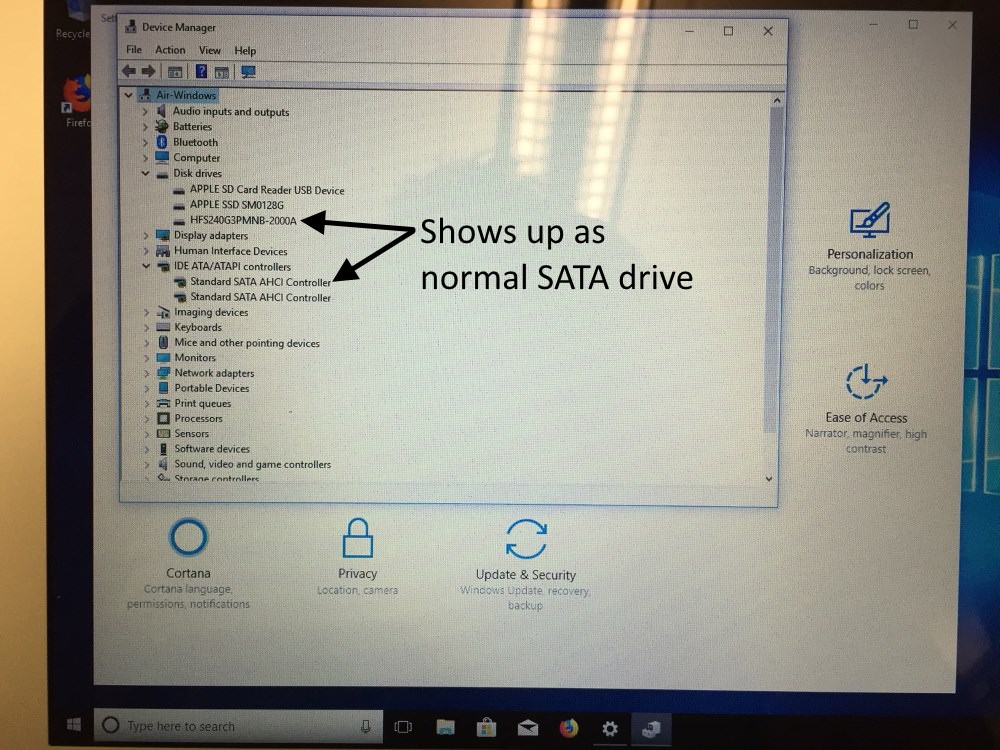Select Software devices label

pos(212,449)
